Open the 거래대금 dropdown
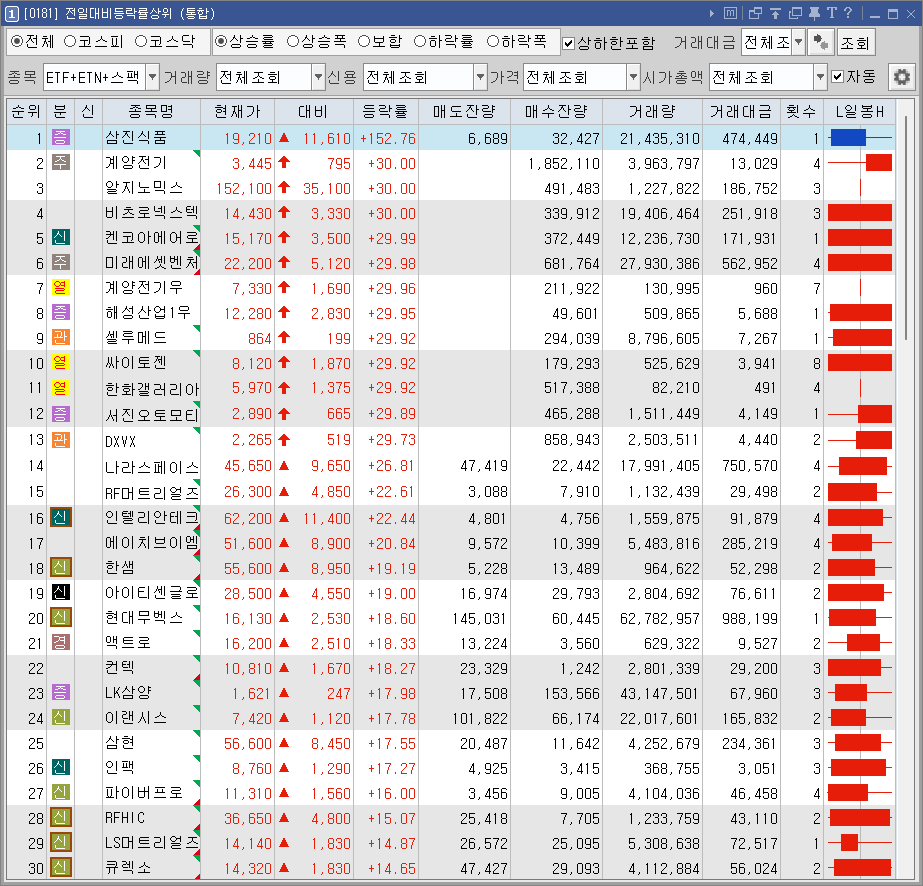The height and width of the screenshot is (886, 923). (x=799, y=42)
